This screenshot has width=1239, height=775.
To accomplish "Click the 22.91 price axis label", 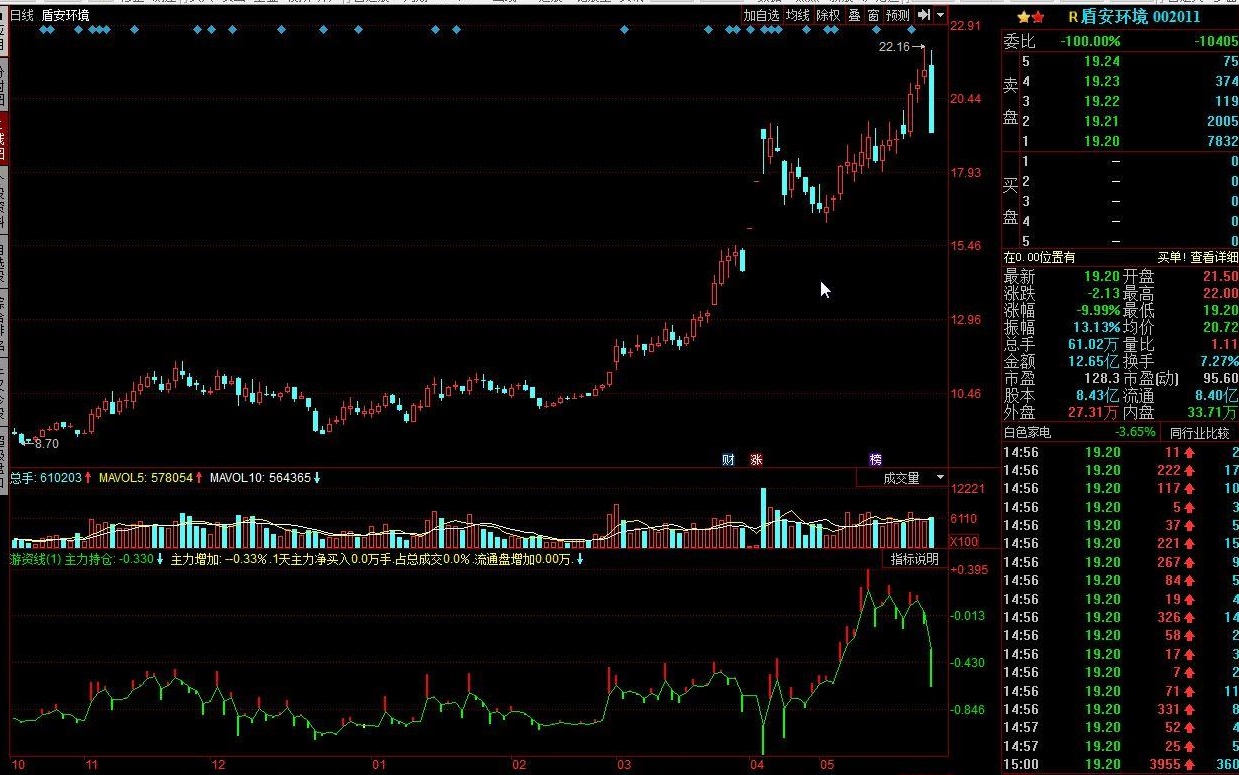I will coord(967,26).
